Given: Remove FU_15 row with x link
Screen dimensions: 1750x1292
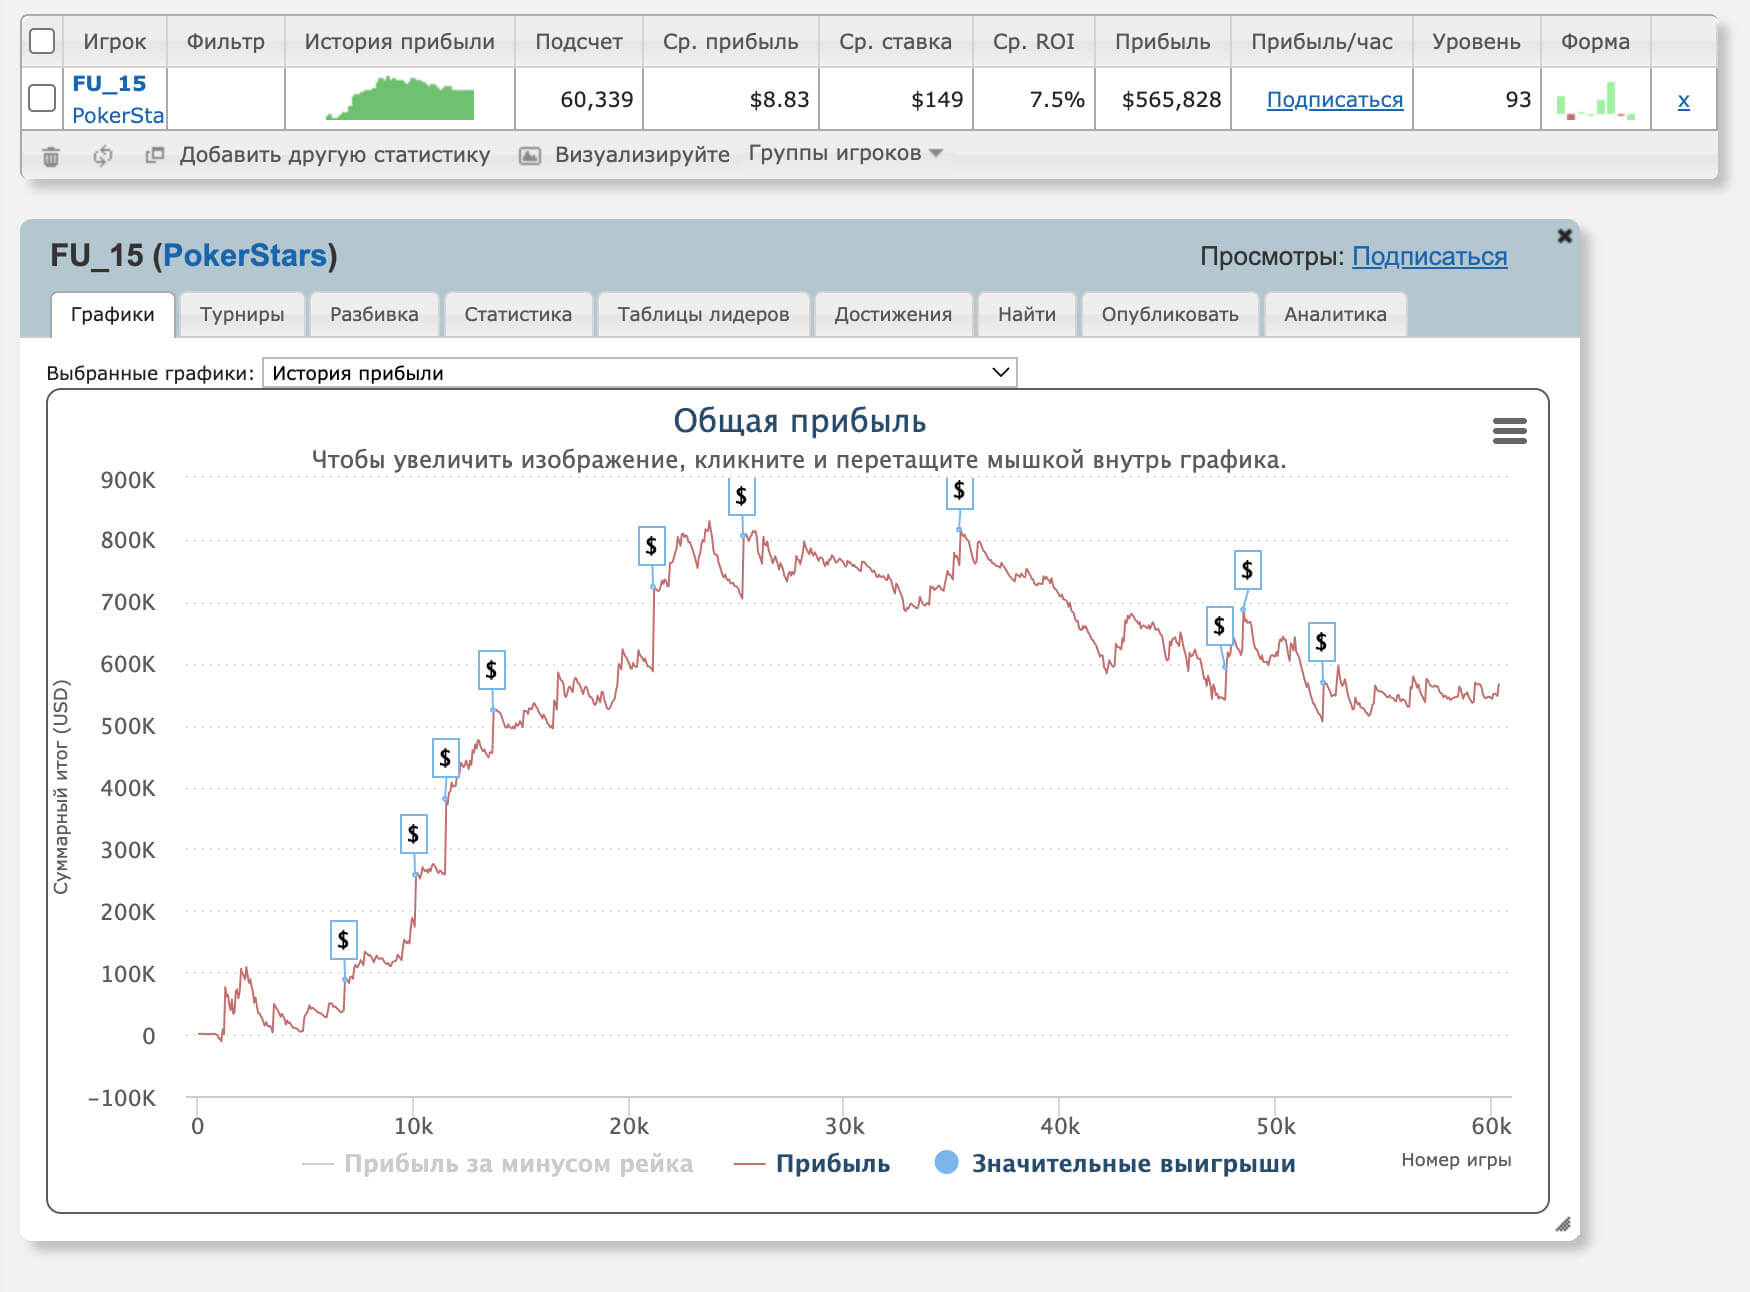Looking at the screenshot, I should (x=1683, y=100).
